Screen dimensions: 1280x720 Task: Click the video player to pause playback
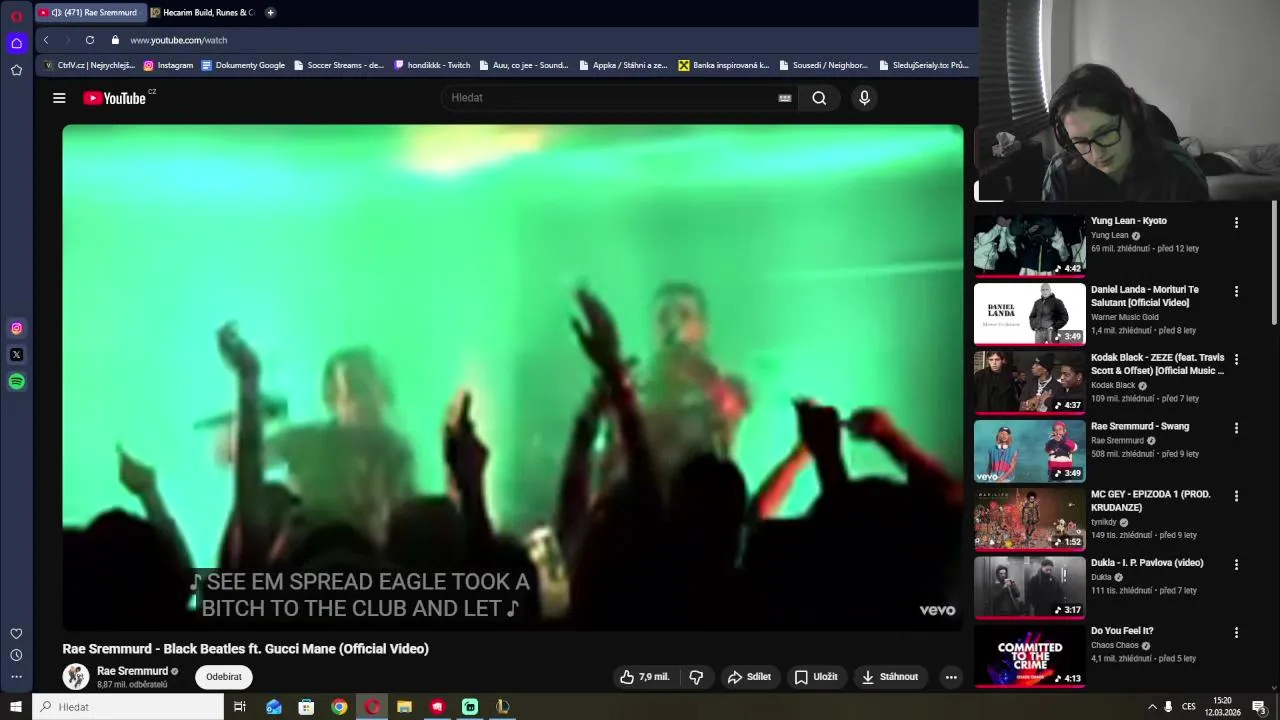point(513,378)
